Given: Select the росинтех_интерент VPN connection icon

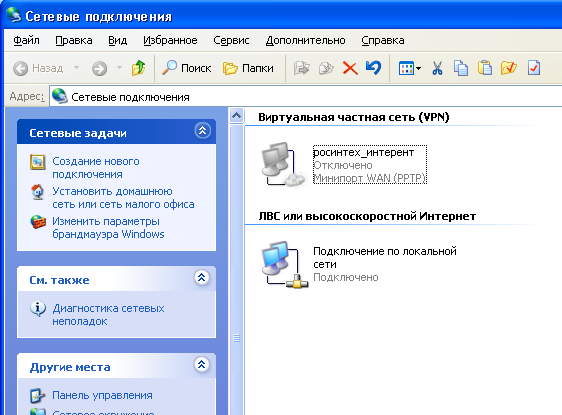Looking at the screenshot, I should (x=283, y=164).
